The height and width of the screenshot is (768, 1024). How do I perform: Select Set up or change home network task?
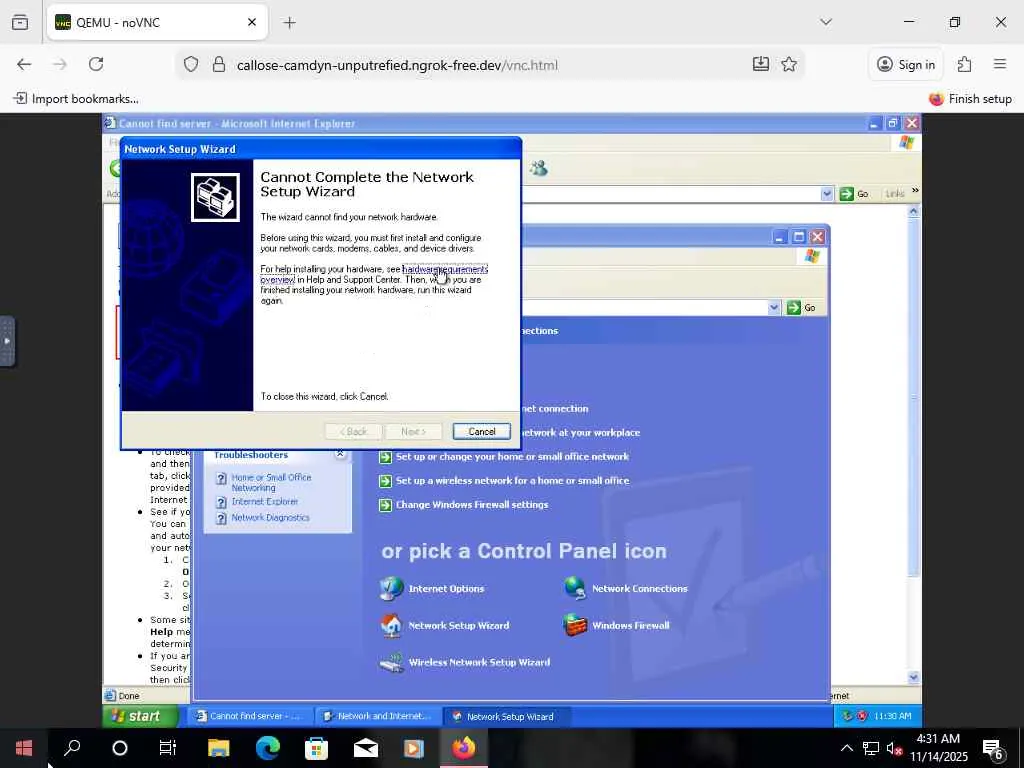(513, 456)
